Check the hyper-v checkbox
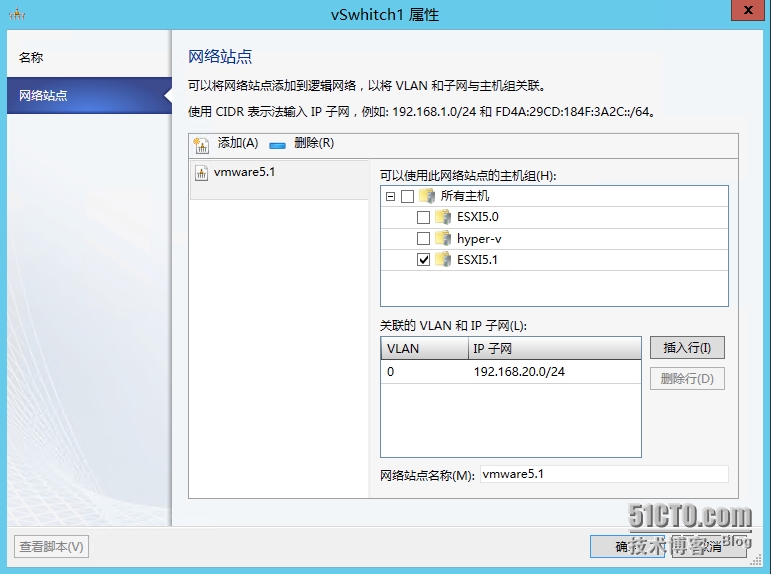This screenshot has height=574, width=771. pos(423,239)
